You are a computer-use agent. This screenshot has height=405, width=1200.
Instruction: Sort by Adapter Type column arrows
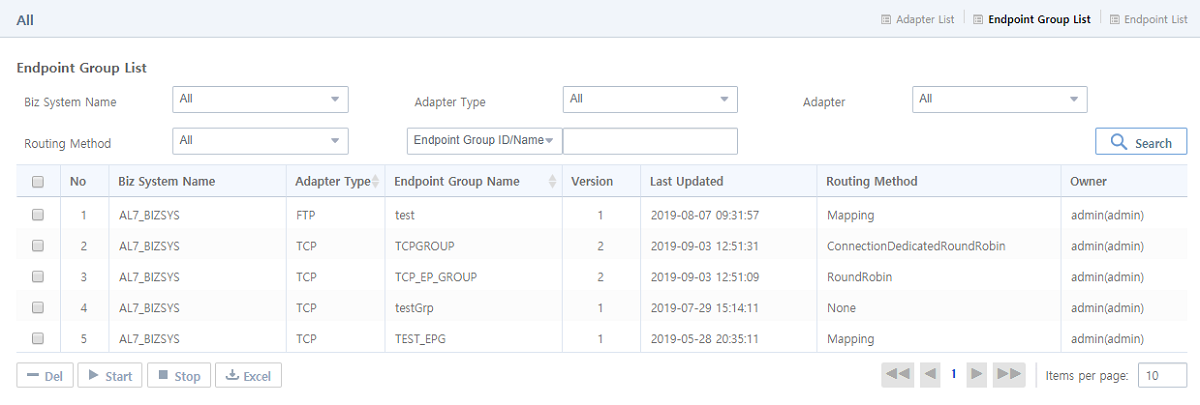click(x=376, y=182)
